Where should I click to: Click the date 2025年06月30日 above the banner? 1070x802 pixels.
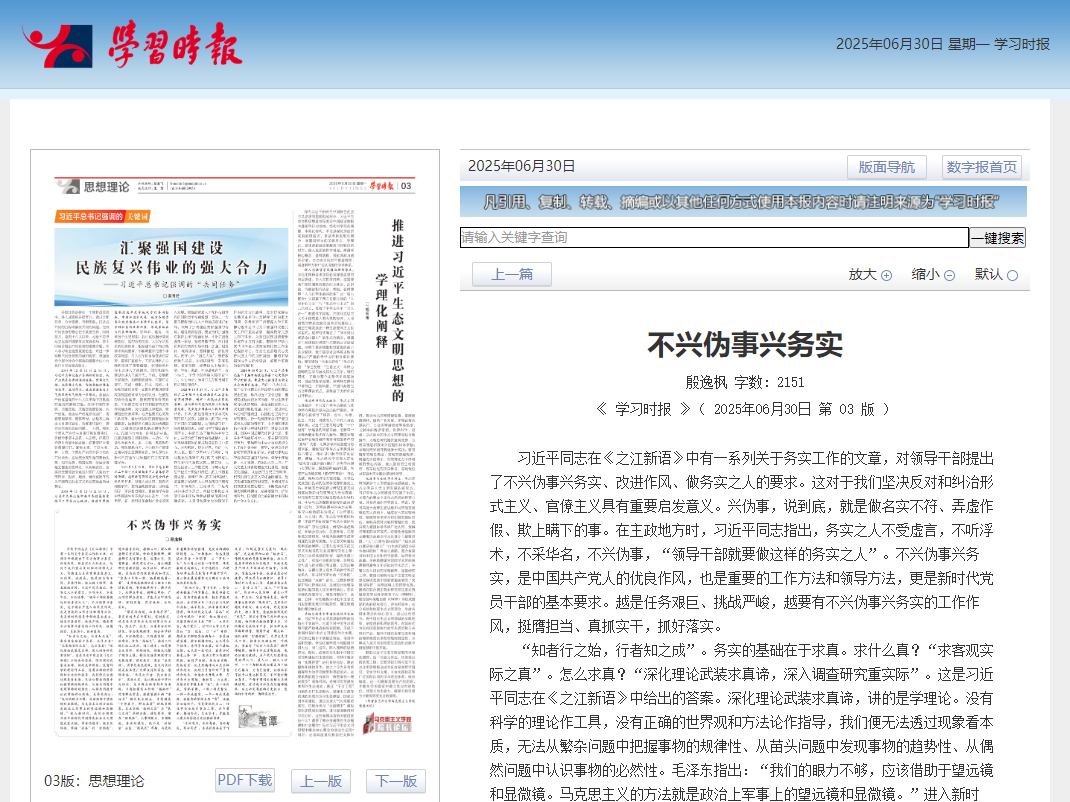[521, 166]
